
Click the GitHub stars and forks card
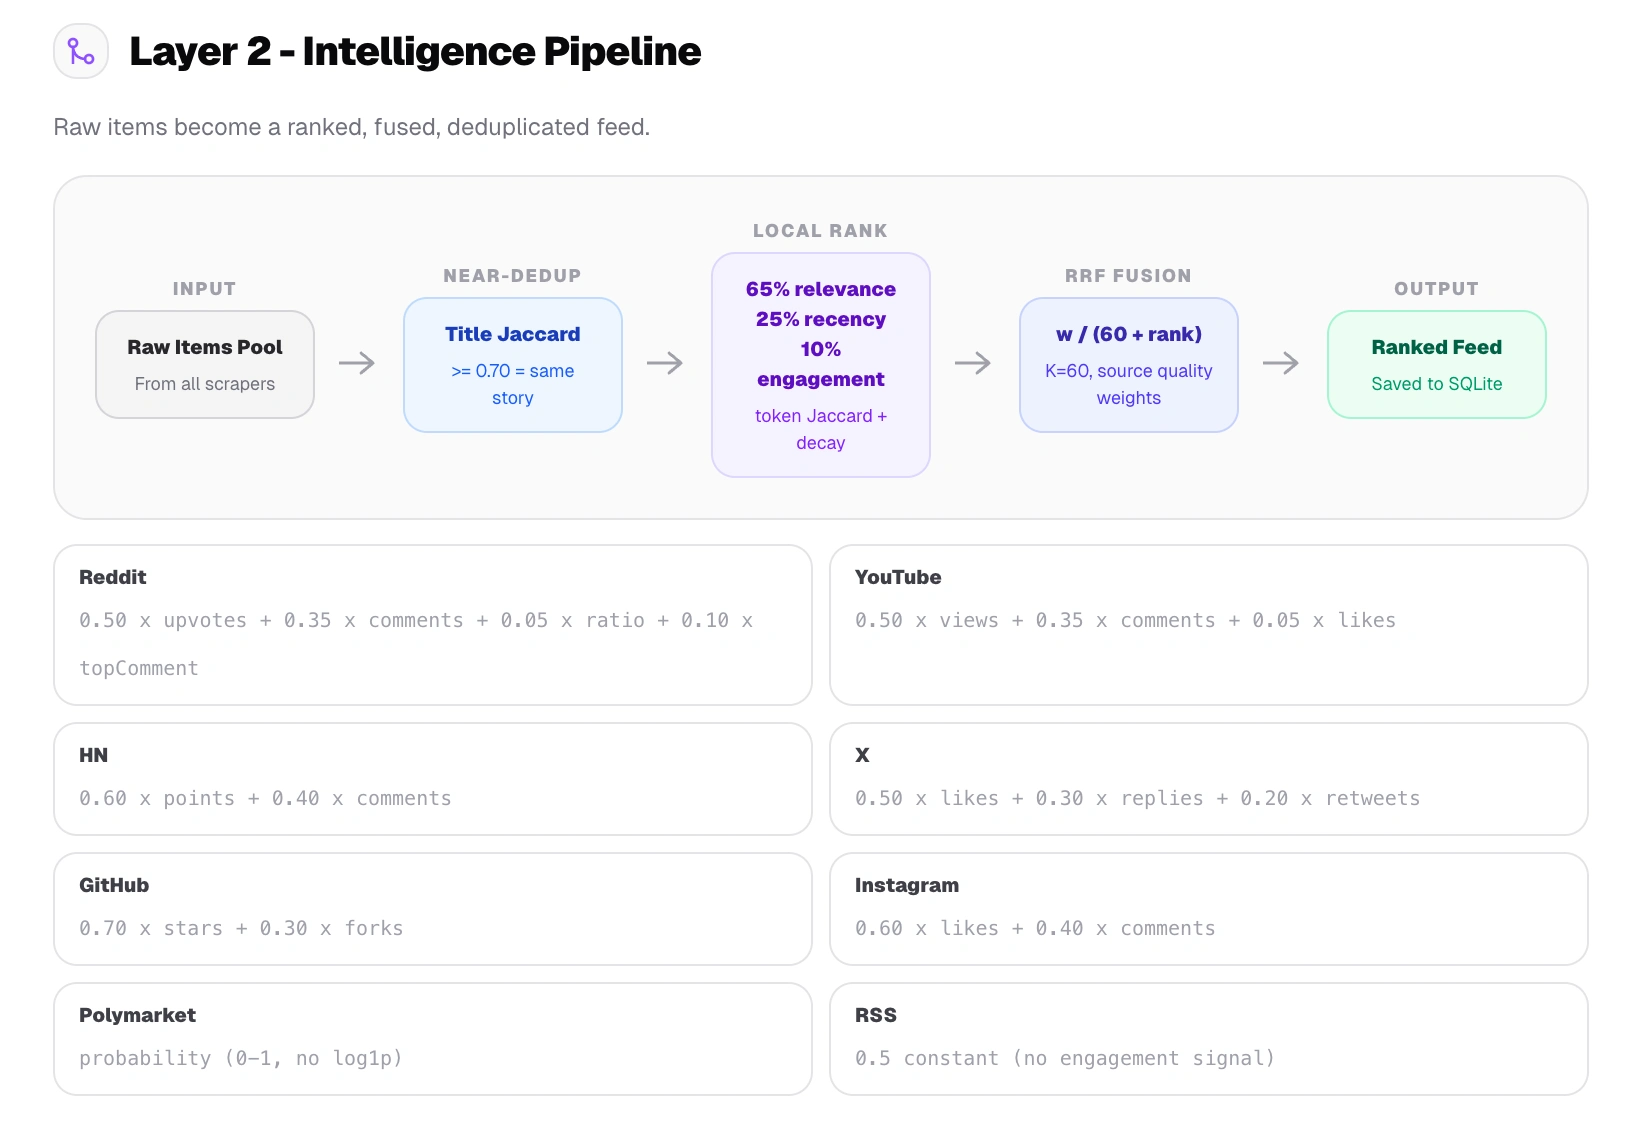coord(433,909)
